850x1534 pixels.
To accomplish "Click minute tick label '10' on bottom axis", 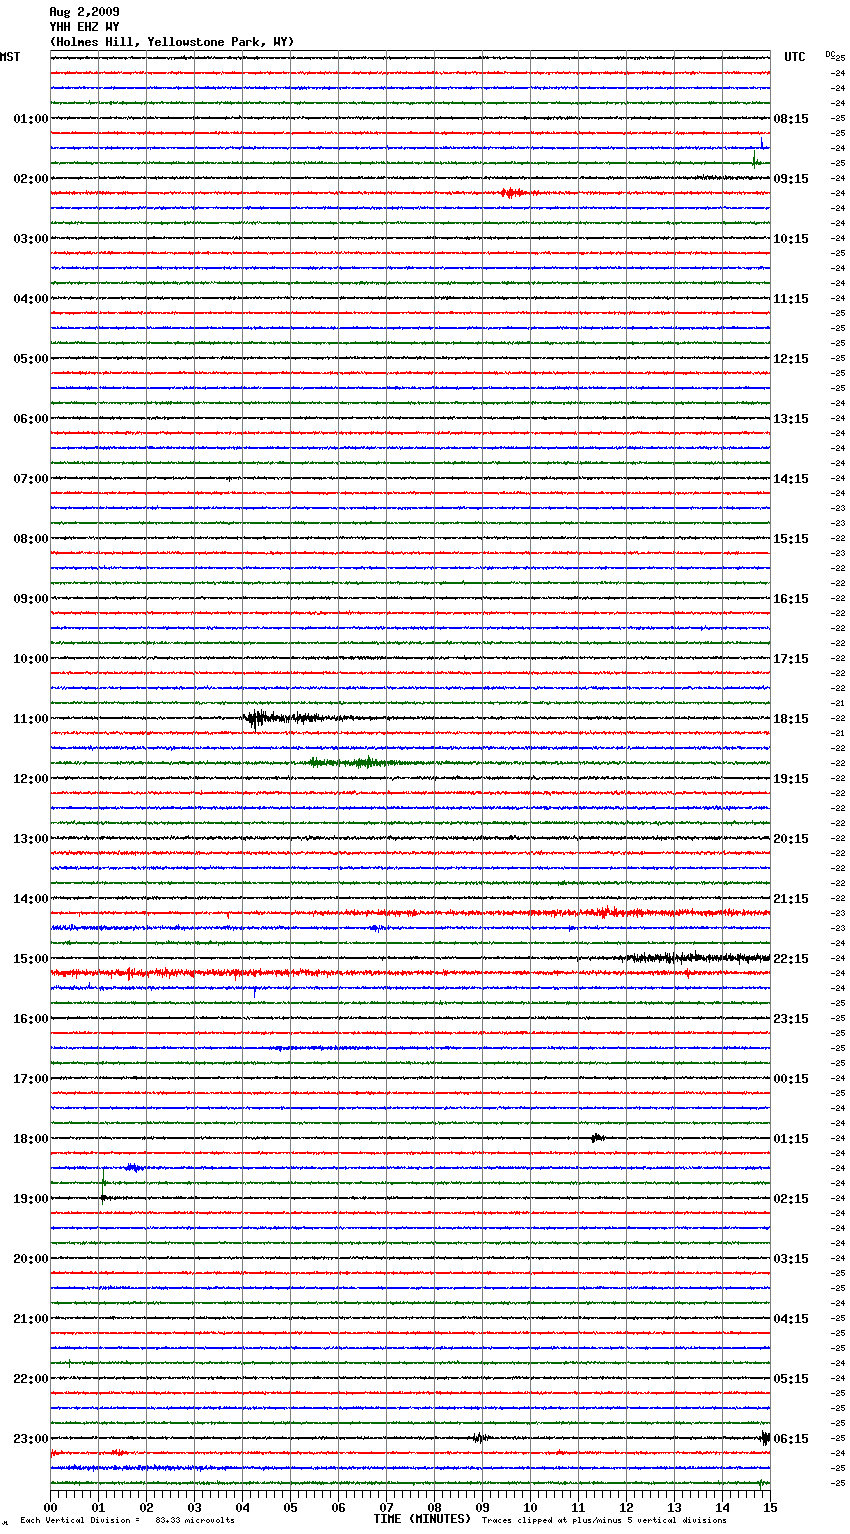I will tap(530, 1507).
